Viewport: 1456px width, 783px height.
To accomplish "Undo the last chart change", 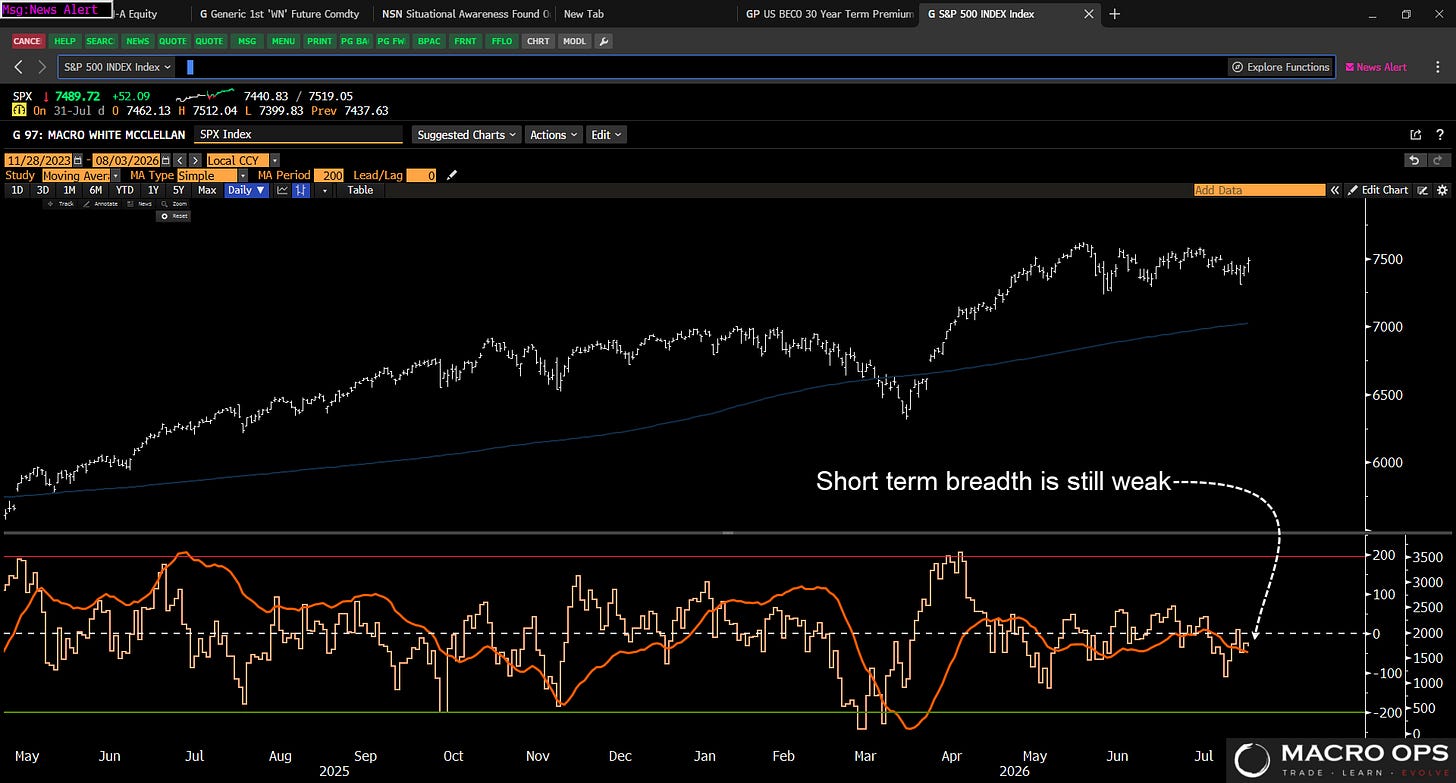I will click(1414, 160).
